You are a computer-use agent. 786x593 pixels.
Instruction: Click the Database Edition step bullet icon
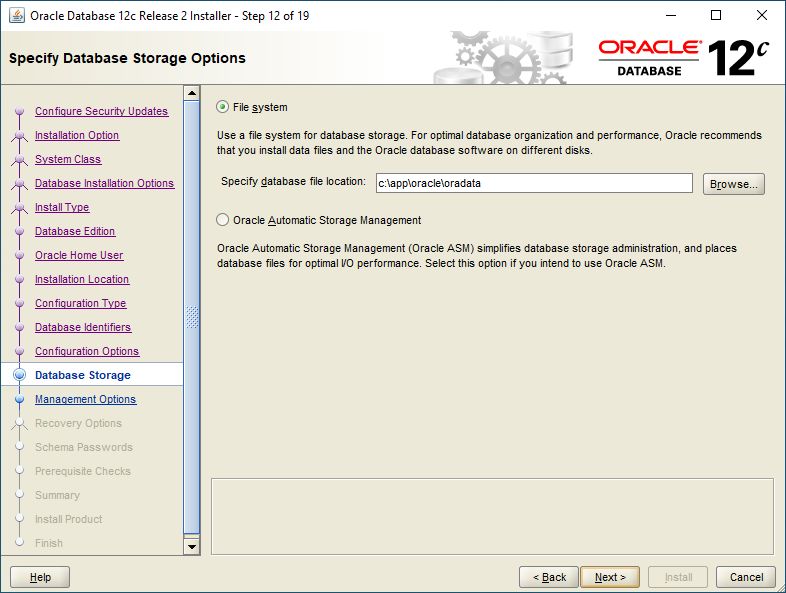(x=20, y=232)
